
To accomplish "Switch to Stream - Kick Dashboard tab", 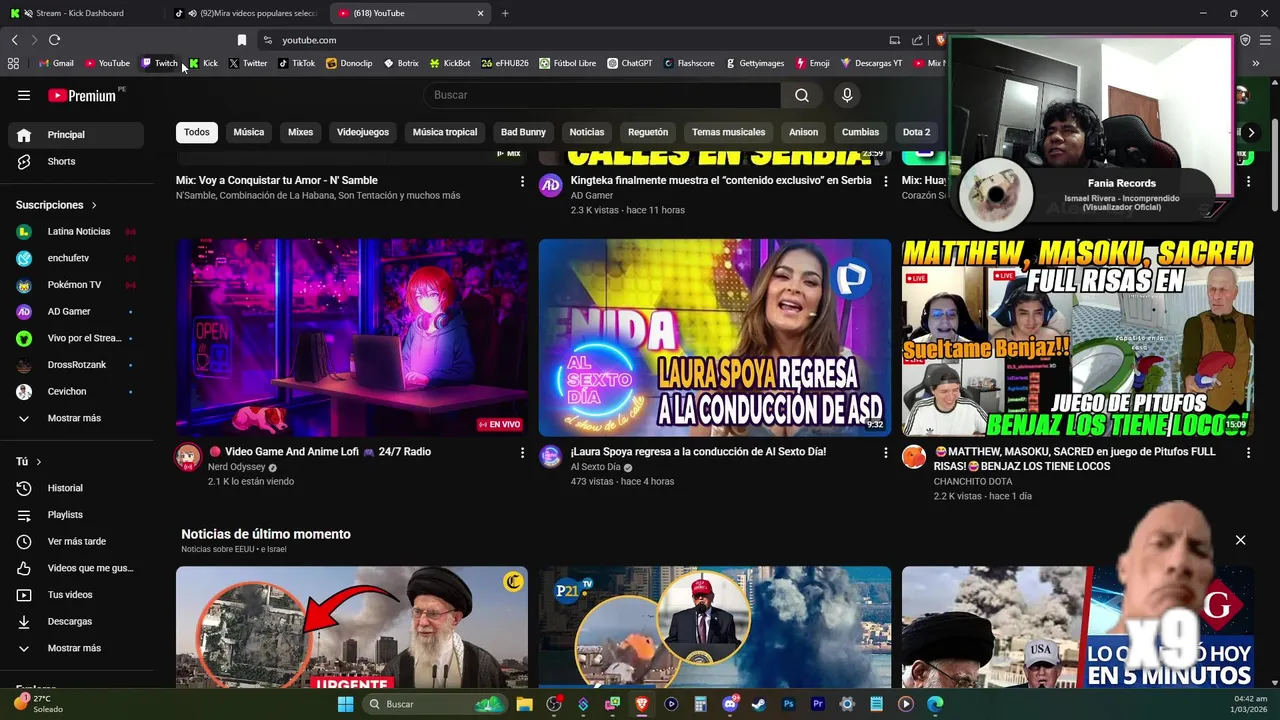I will coord(80,13).
